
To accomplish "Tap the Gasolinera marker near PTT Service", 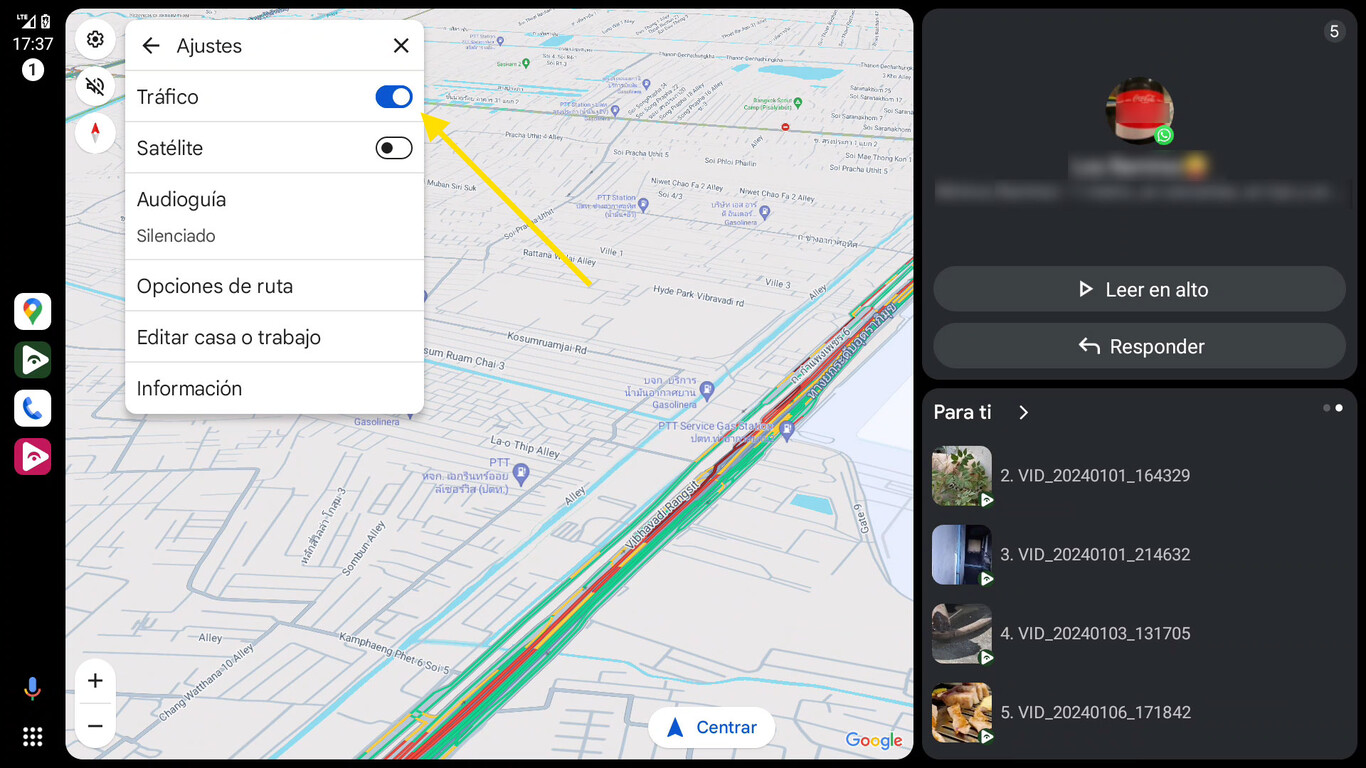I will pos(707,389).
